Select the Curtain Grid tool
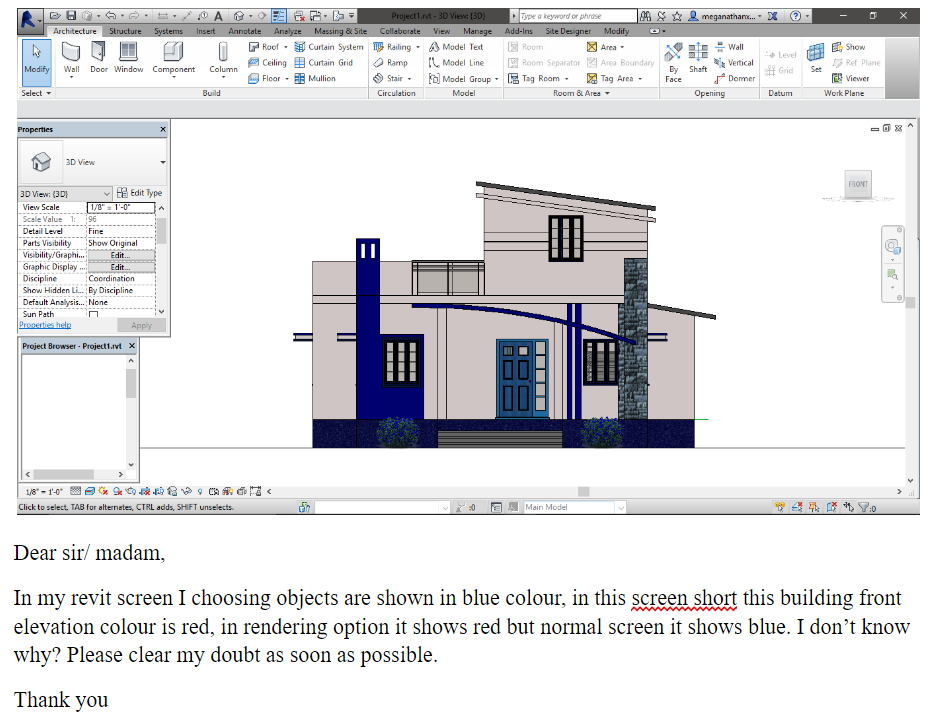 click(x=324, y=62)
